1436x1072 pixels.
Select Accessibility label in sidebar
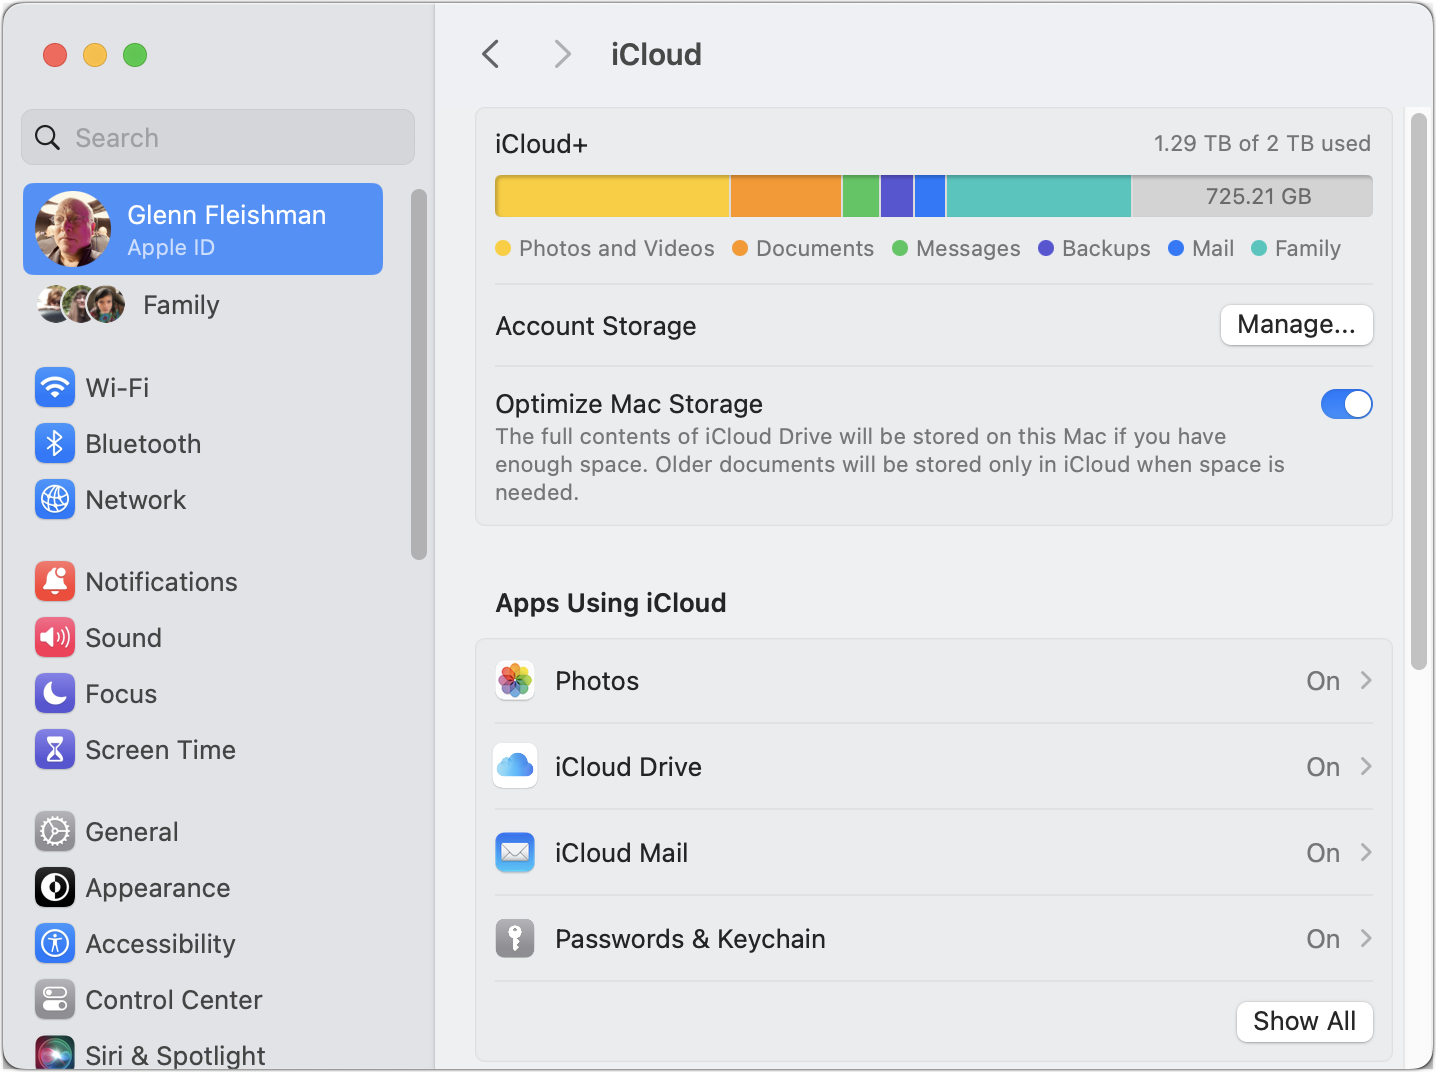point(160,944)
